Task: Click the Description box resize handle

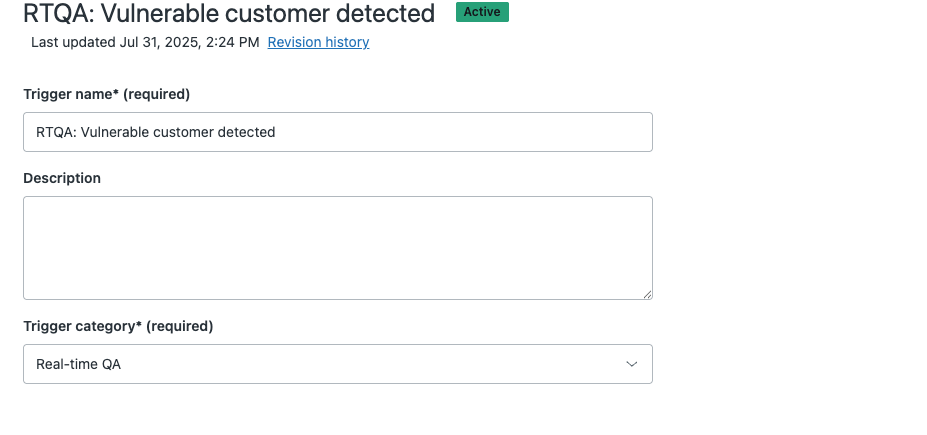Action: coord(647,293)
